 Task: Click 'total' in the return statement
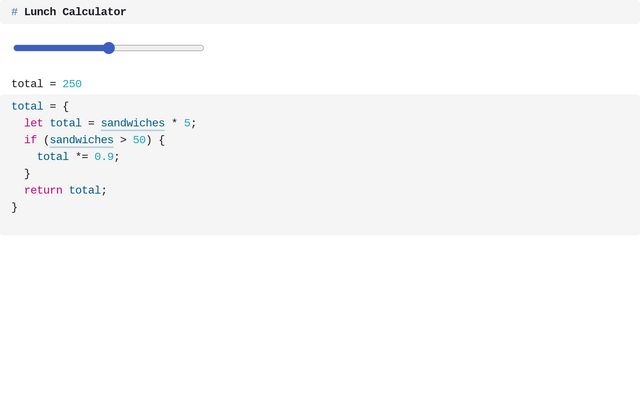click(84, 190)
